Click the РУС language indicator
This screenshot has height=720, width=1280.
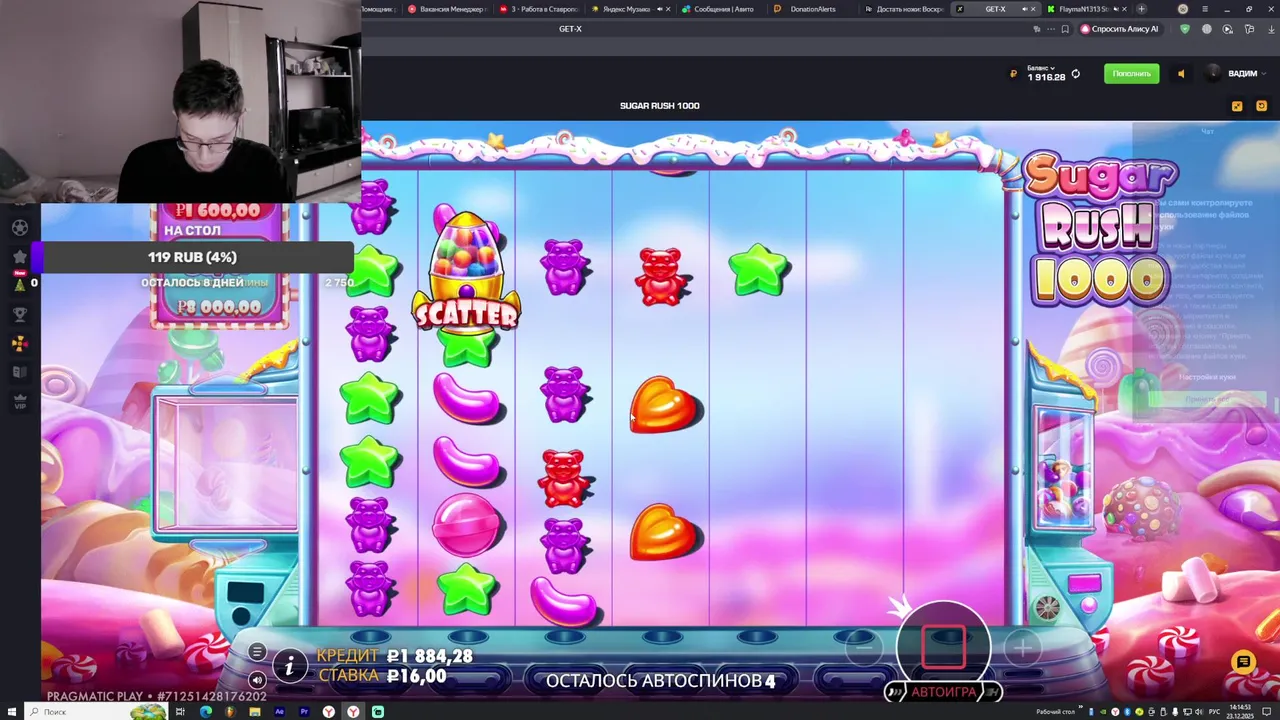click(1215, 712)
